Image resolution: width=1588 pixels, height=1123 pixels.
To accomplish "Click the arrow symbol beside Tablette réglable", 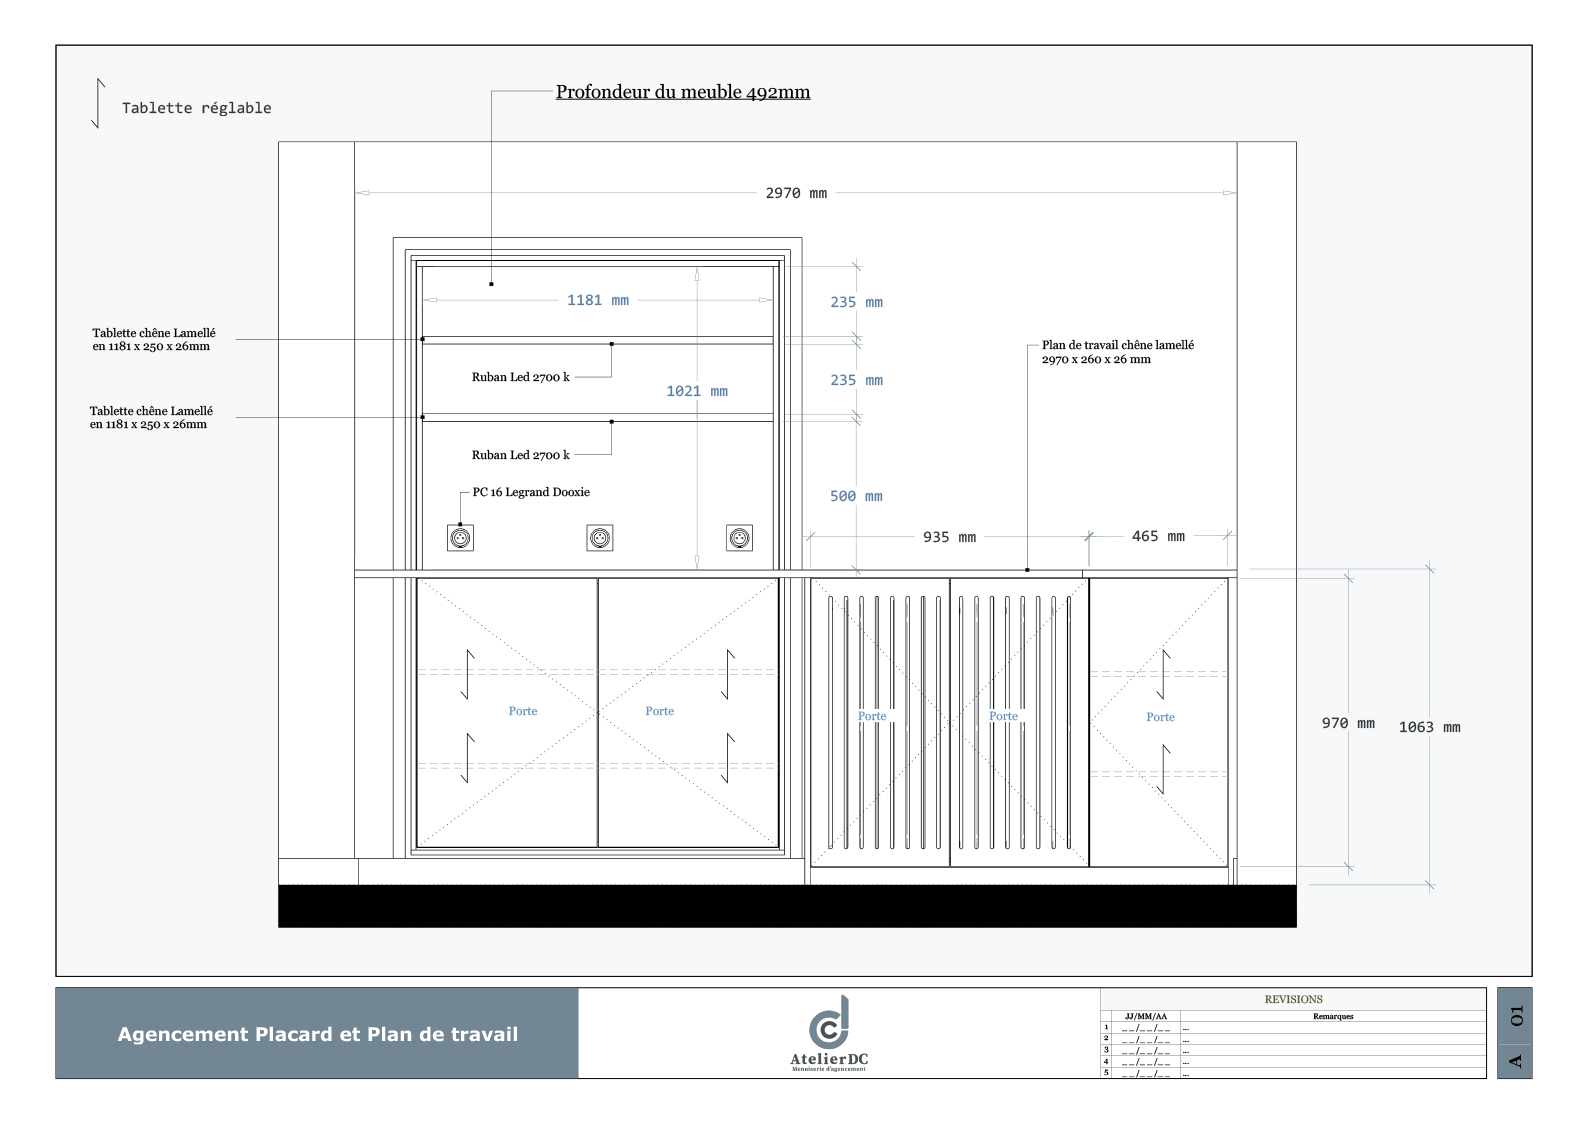I will point(98,104).
